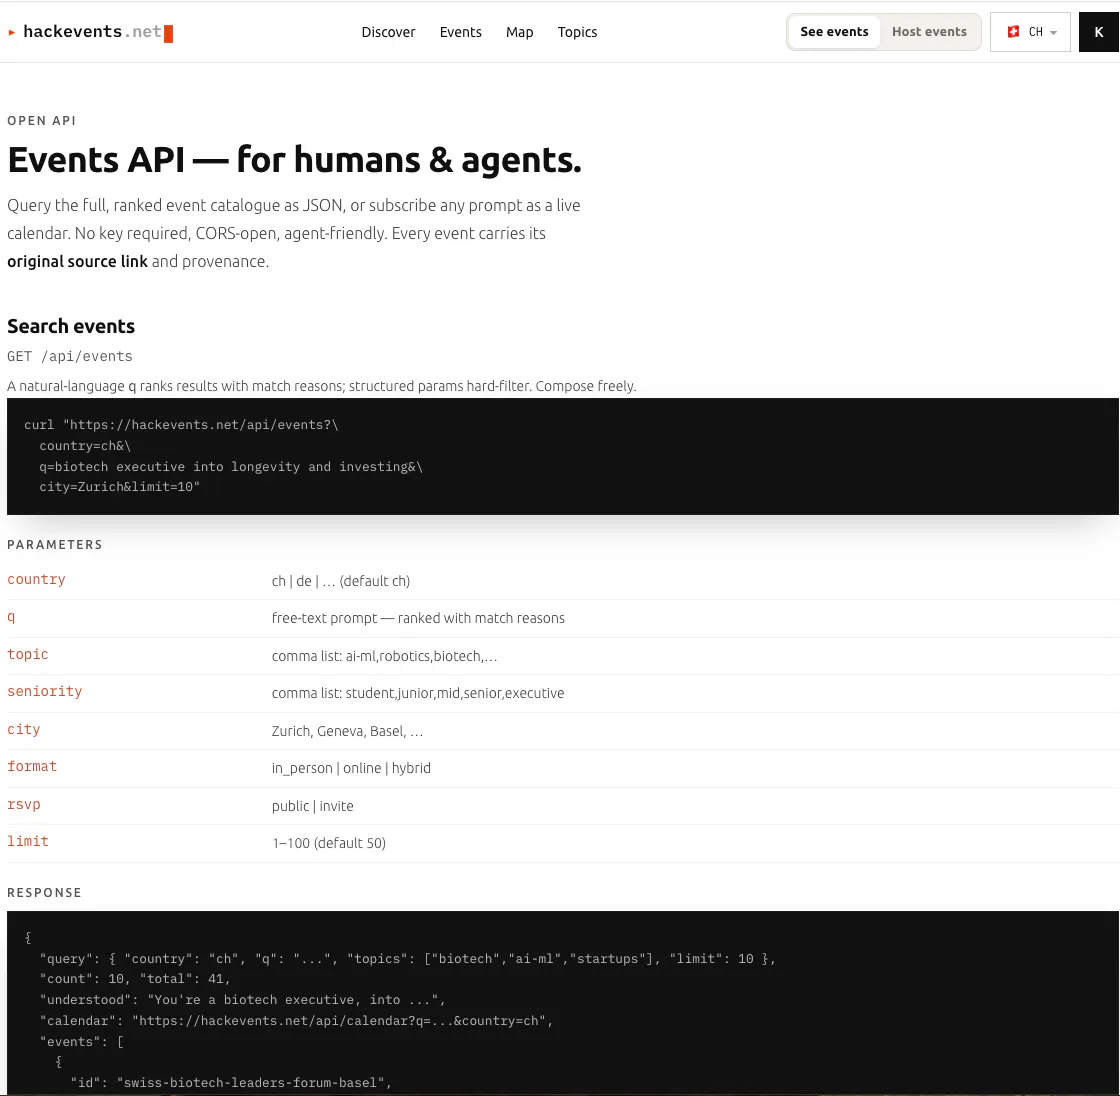Click the 'Events API — for humans & agents.' heading
Viewport: 1120px width, 1096px height.
tap(294, 159)
